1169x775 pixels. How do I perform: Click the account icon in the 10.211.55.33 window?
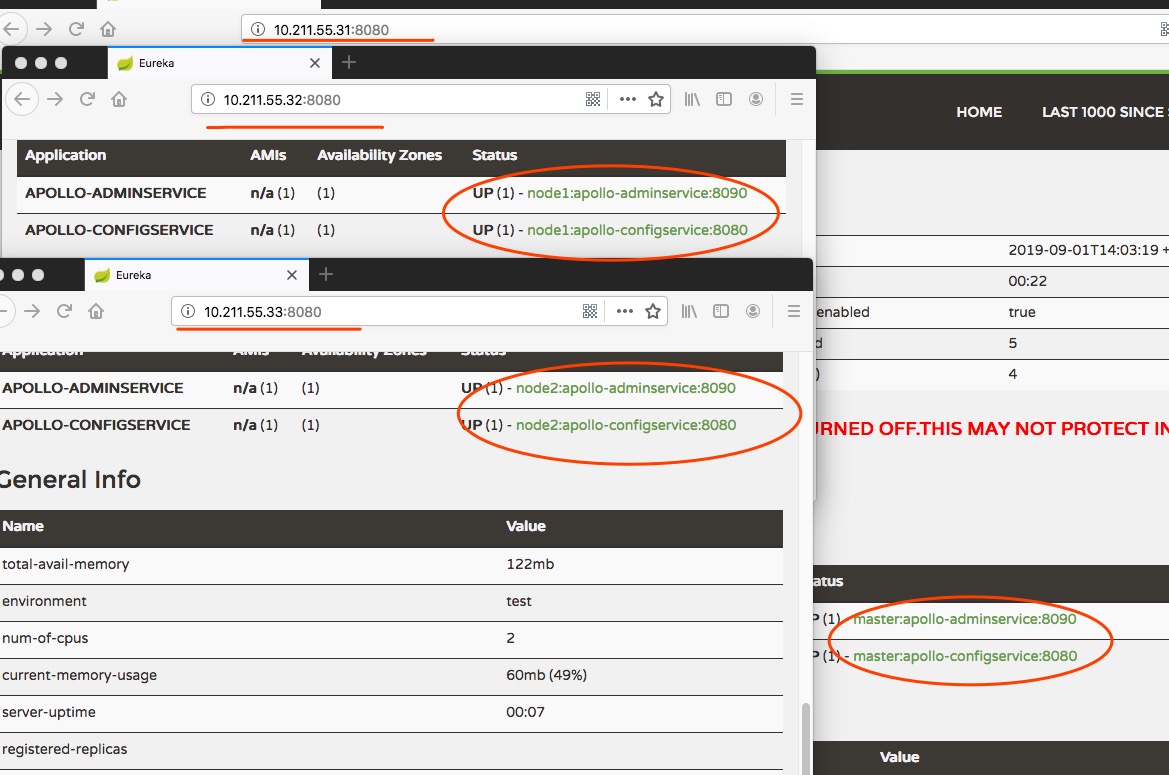pyautogui.click(x=753, y=311)
